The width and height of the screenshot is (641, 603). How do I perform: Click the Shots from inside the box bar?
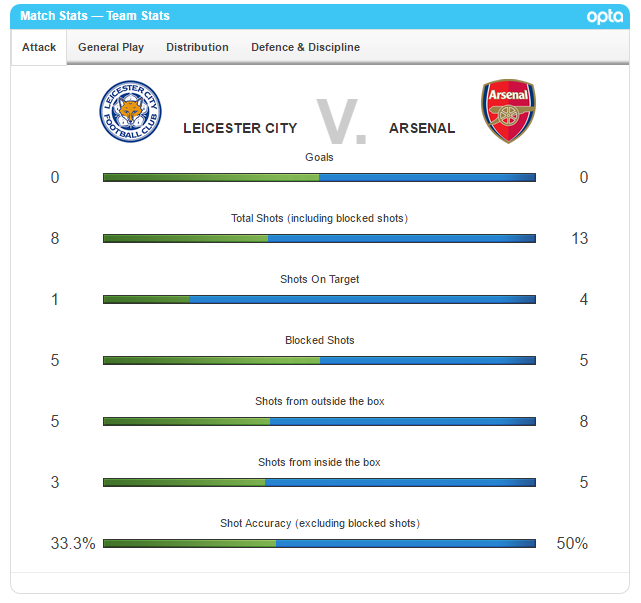(x=319, y=482)
